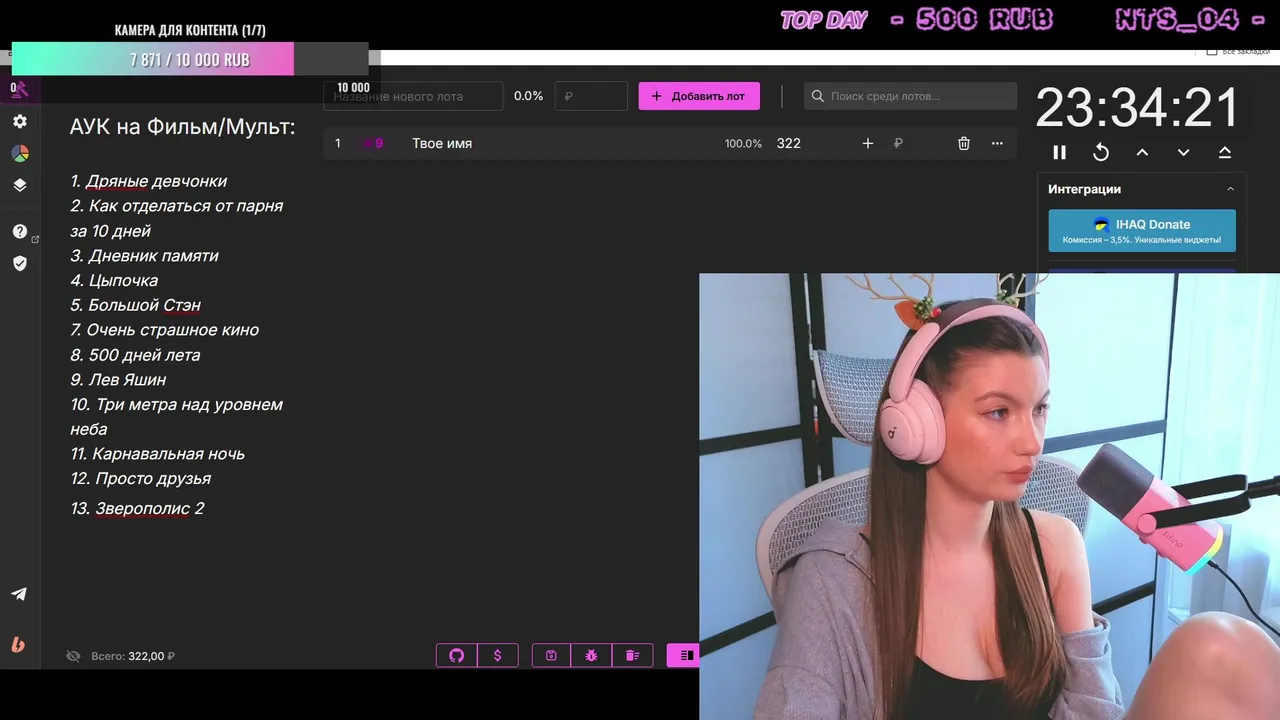
Task: Click the webcam overlay of the streamer
Action: (x=989, y=496)
